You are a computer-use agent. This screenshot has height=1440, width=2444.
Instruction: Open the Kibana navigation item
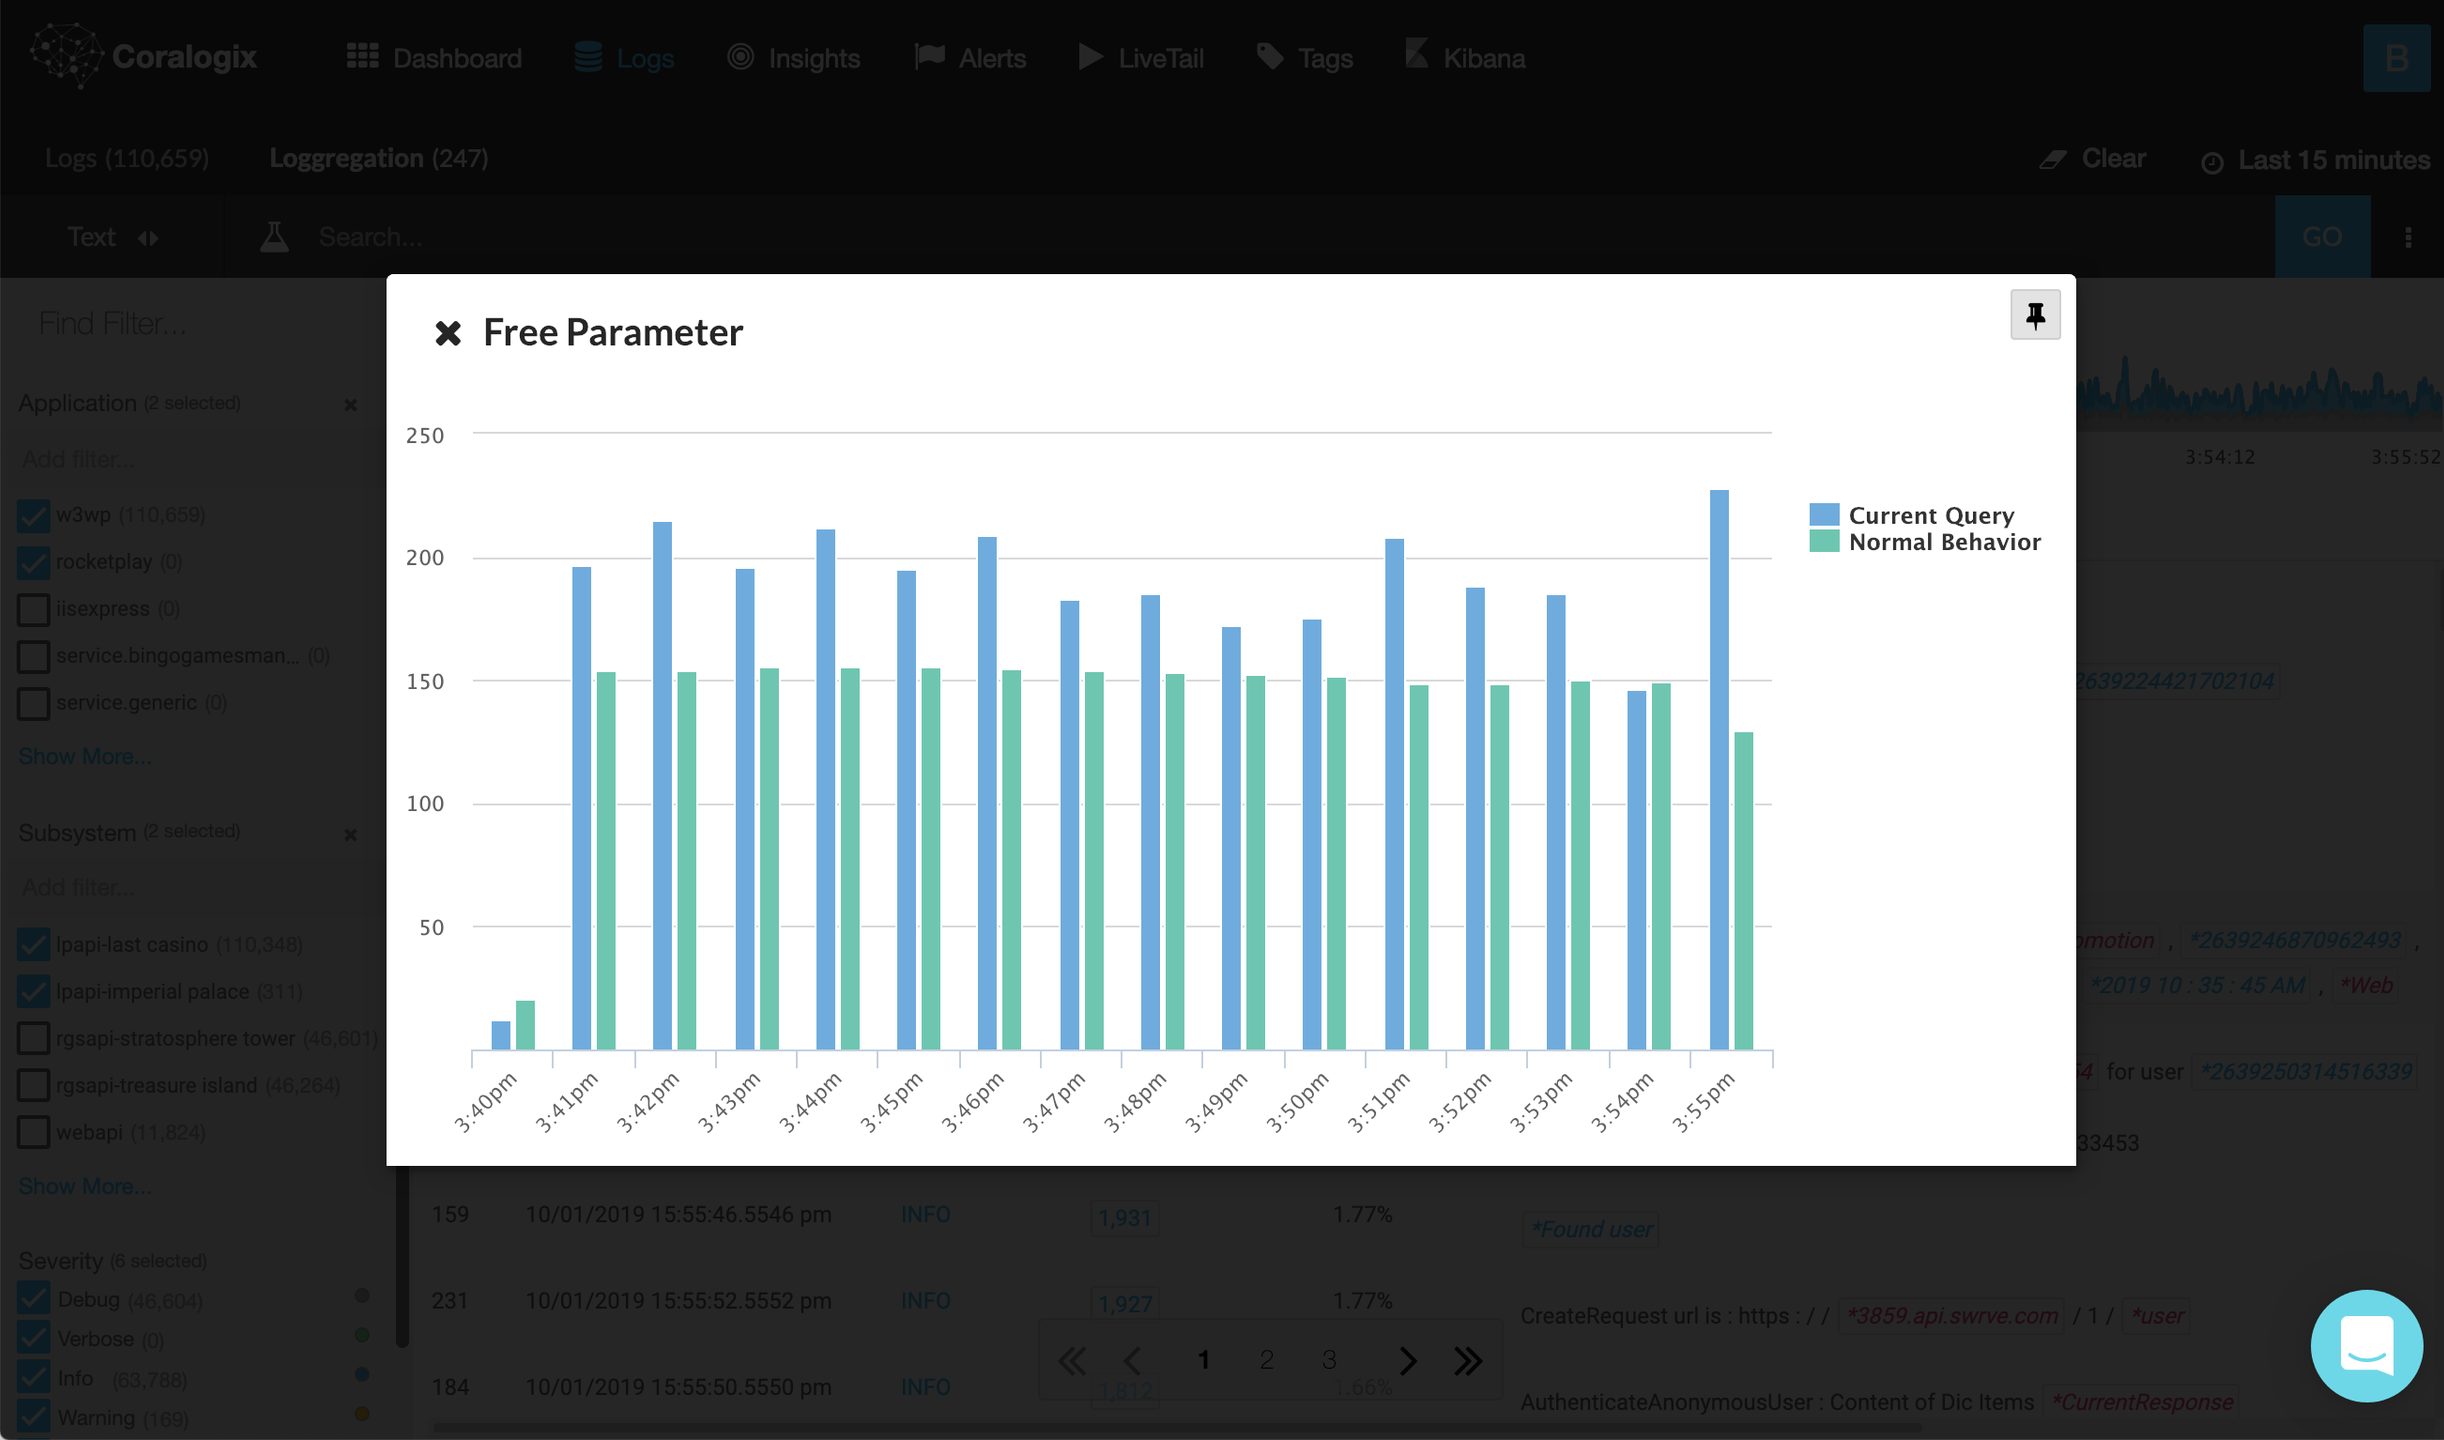[x=1465, y=58]
